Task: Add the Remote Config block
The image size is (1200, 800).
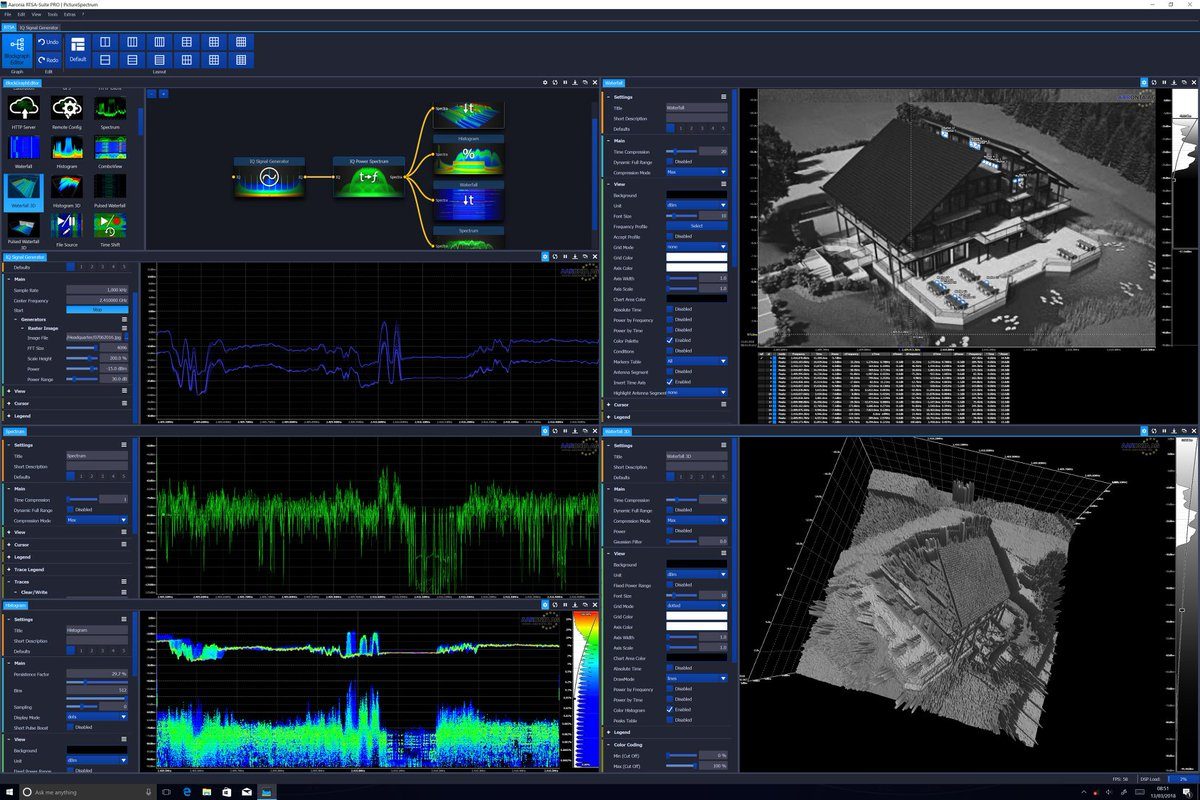Action: tap(67, 110)
